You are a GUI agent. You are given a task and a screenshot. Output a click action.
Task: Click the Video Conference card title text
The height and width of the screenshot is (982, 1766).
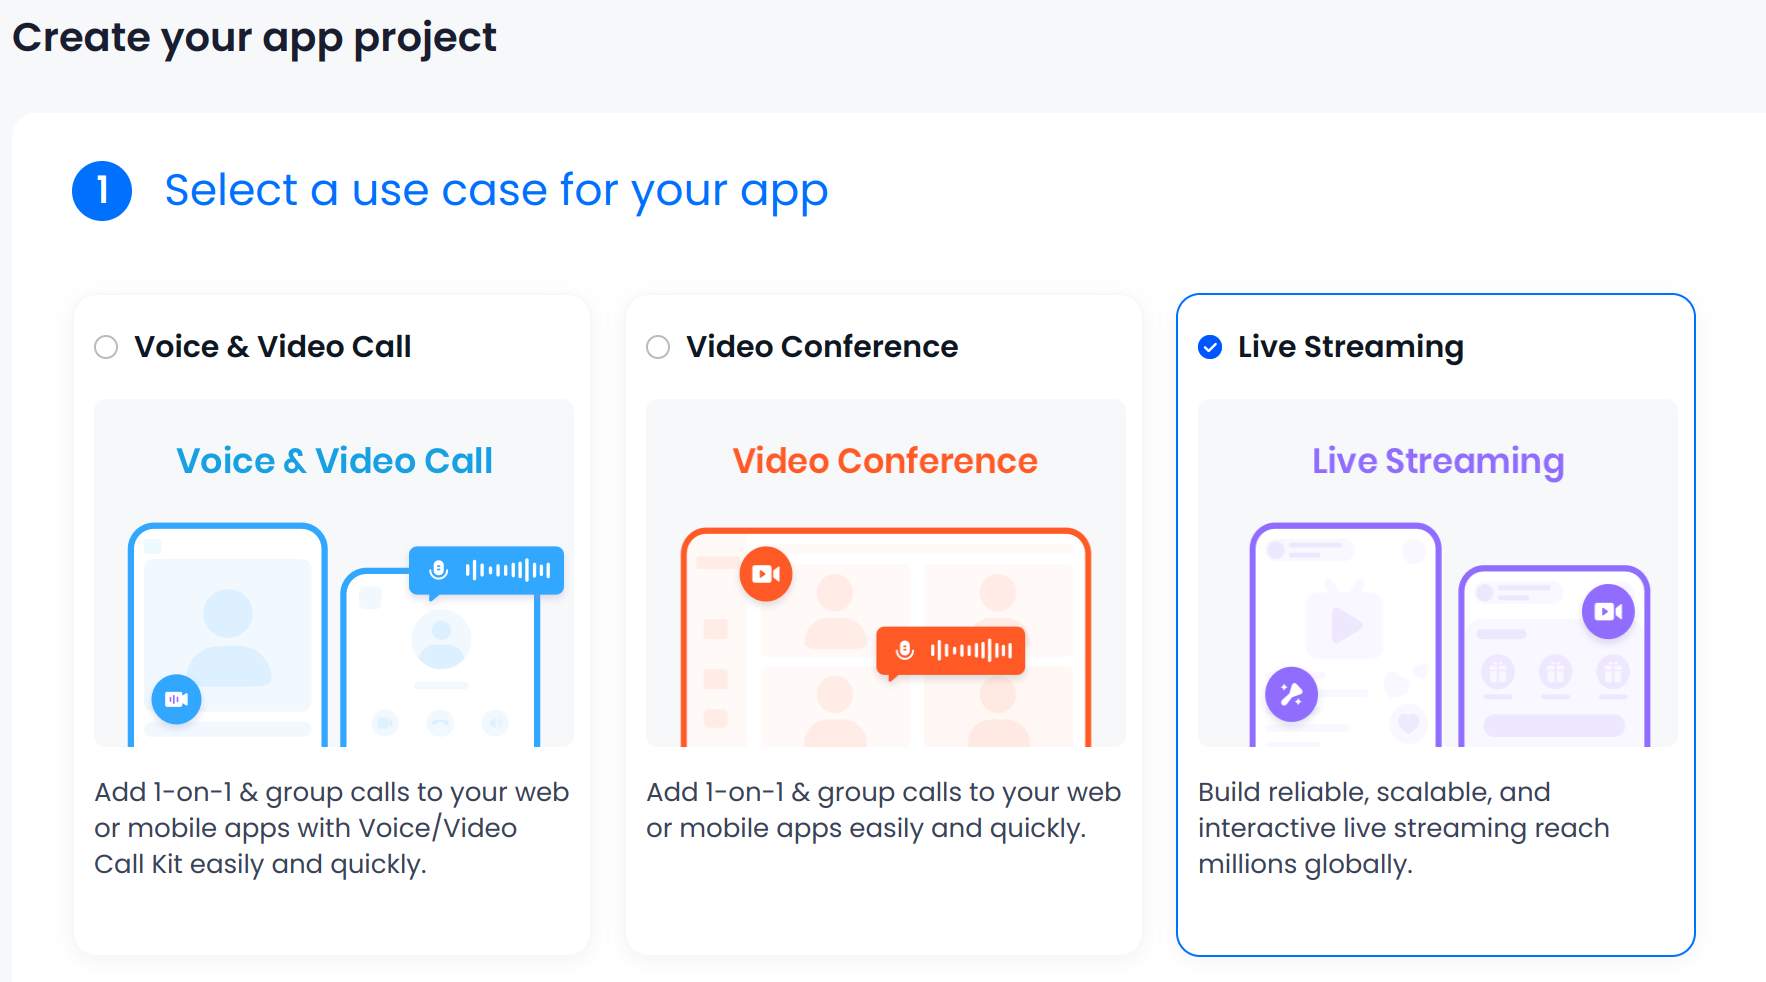[x=822, y=347]
